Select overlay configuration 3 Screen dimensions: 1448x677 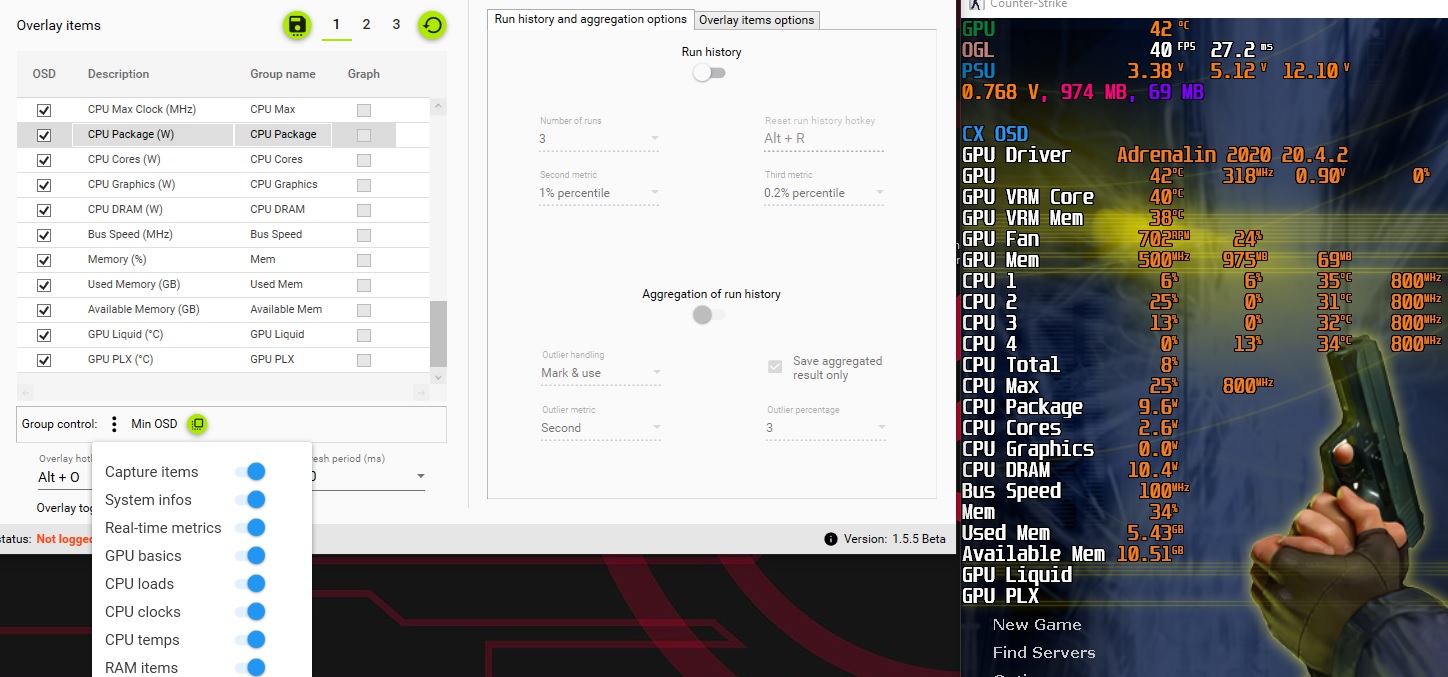coord(396,25)
